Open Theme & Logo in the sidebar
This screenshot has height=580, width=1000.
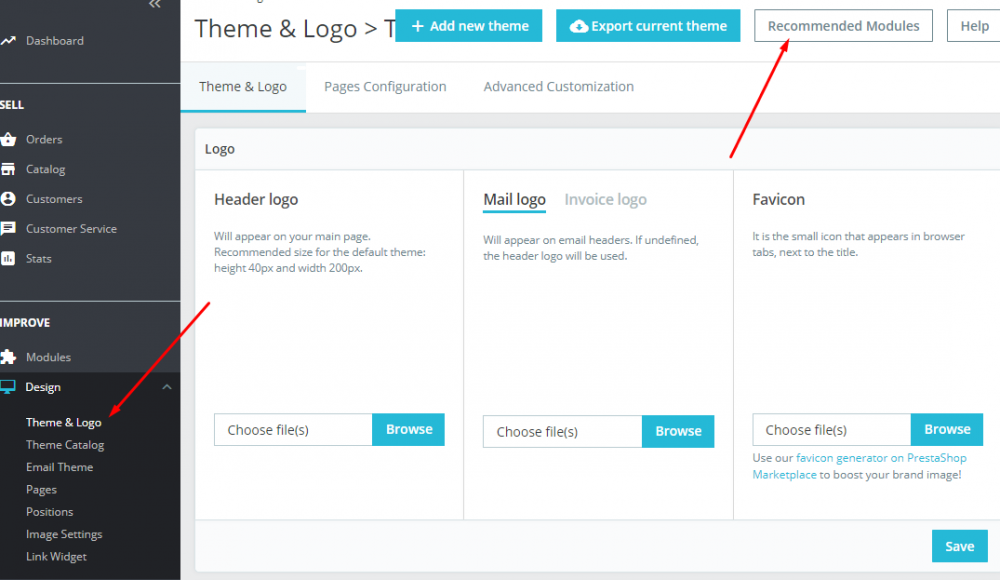tap(63, 422)
